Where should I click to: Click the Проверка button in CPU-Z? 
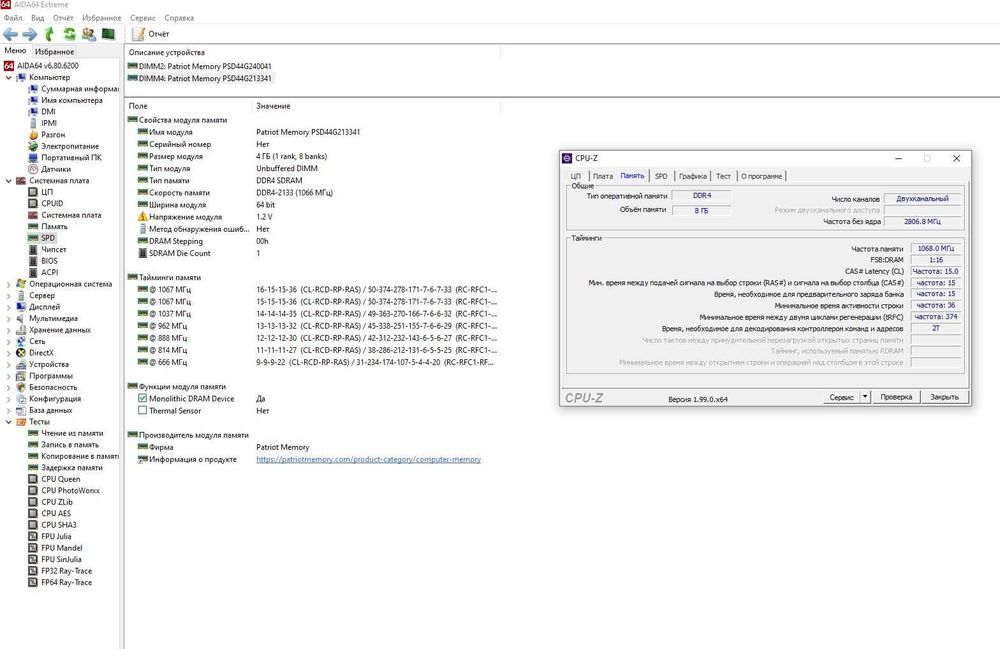(896, 397)
